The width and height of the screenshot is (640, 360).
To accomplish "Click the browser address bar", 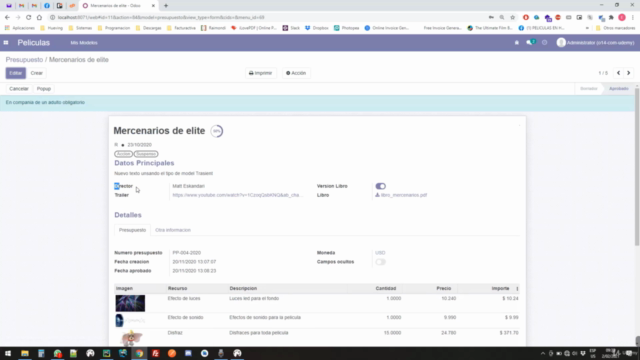I will click(269, 17).
